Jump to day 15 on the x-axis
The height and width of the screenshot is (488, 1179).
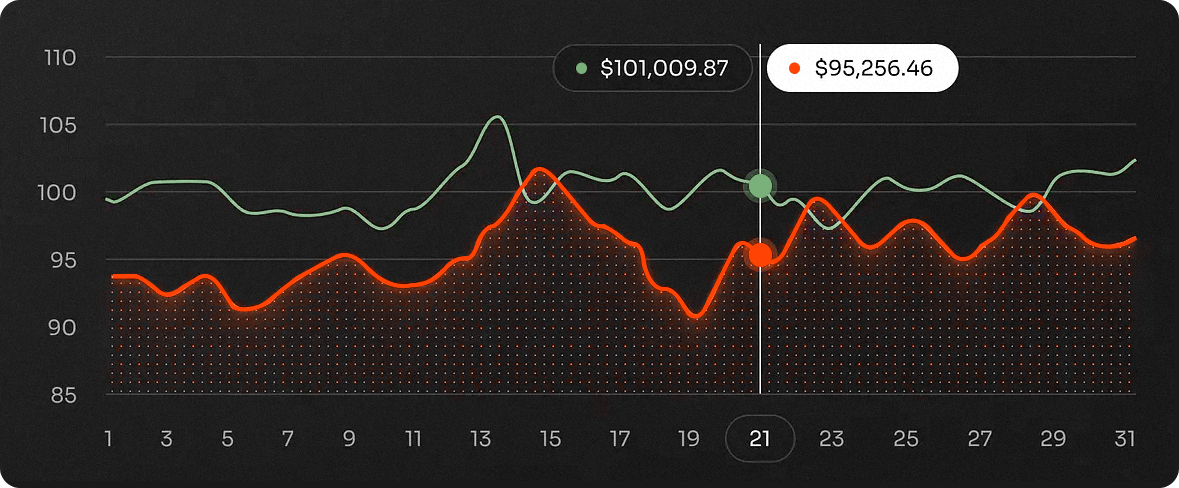(x=550, y=438)
